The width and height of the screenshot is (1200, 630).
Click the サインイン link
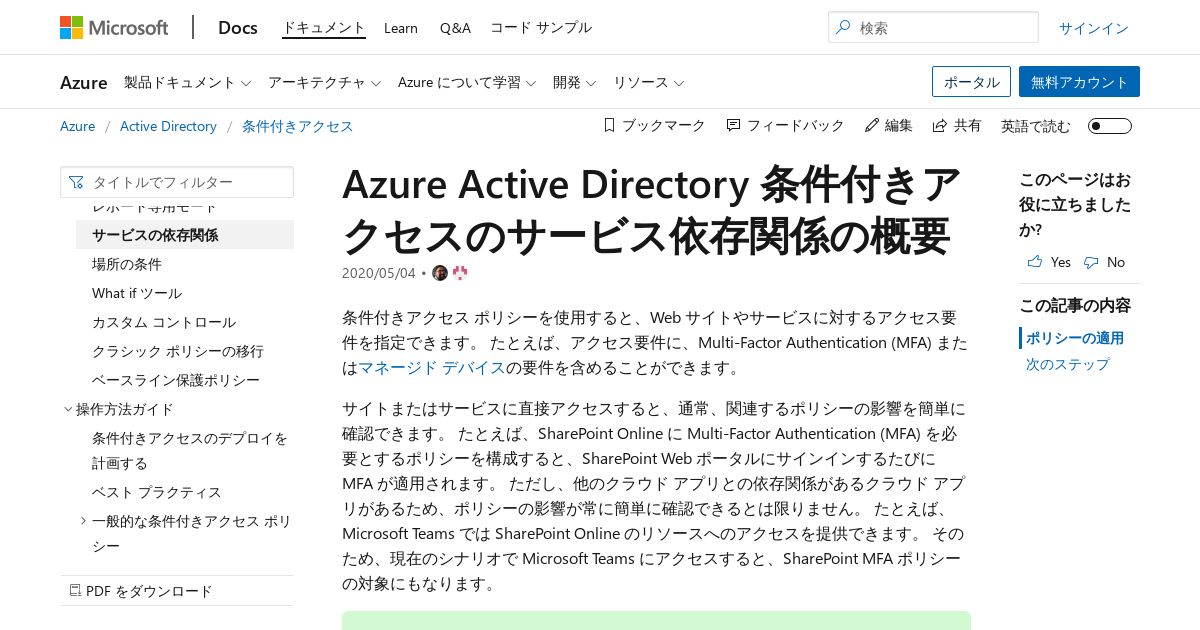pos(1094,28)
